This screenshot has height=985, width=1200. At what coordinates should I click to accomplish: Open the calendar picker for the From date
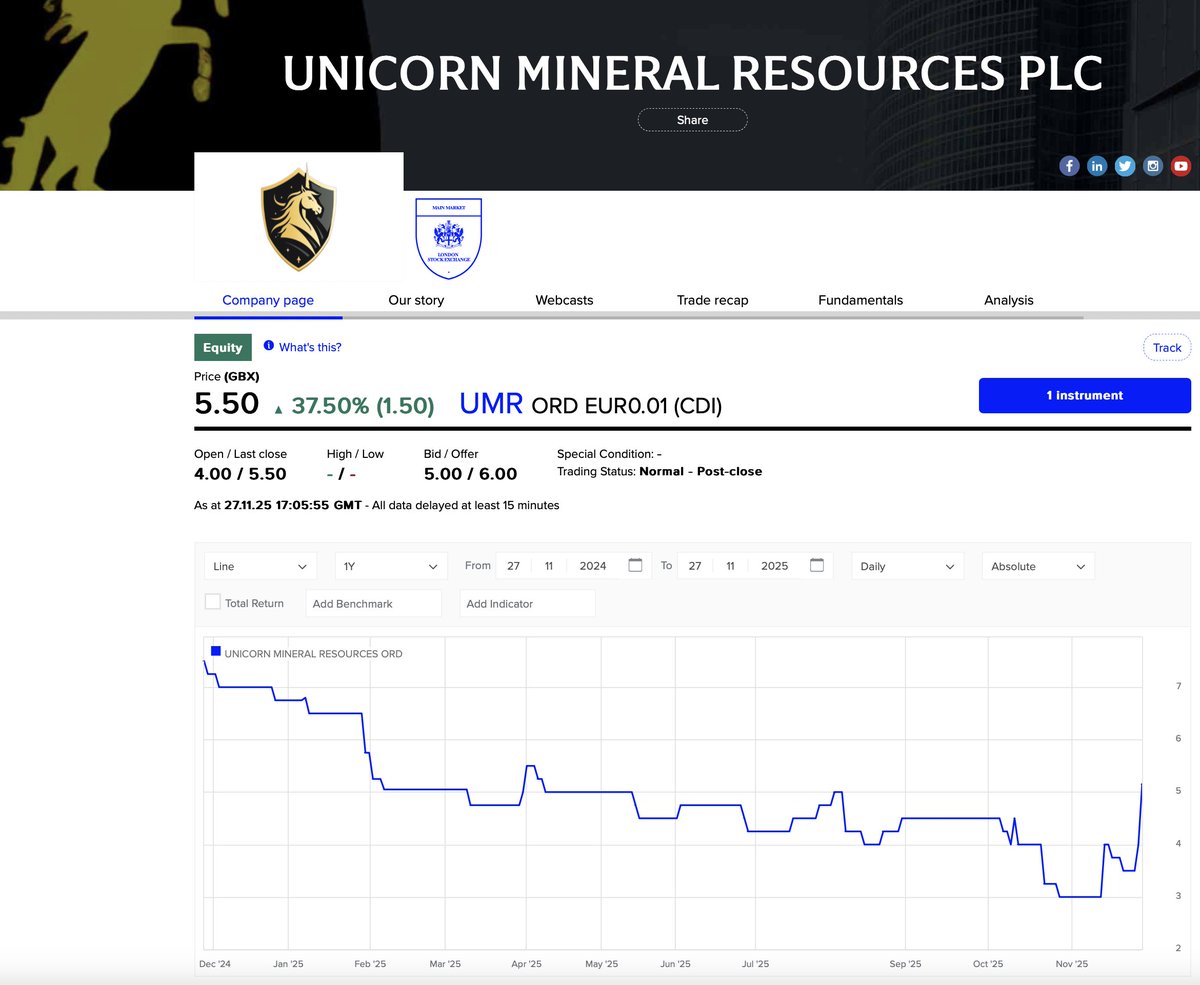[x=636, y=565]
